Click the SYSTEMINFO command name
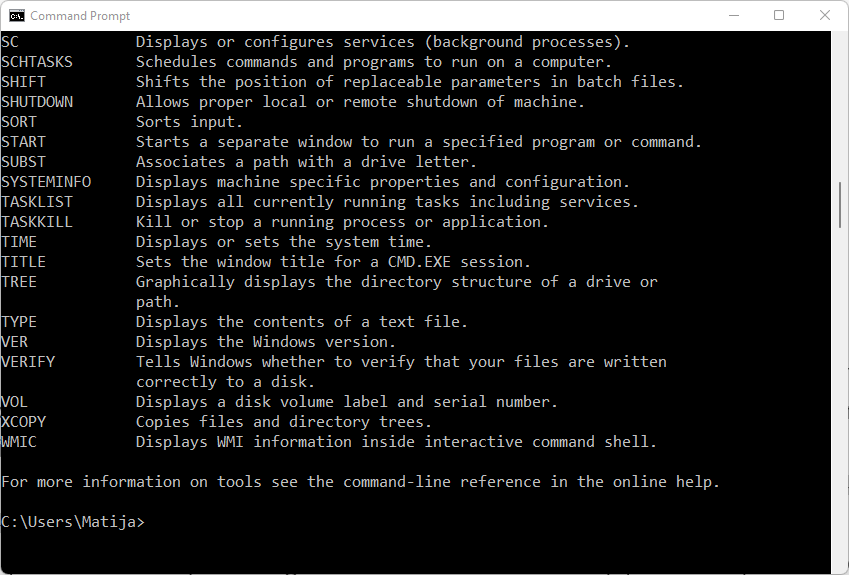 click(x=46, y=182)
